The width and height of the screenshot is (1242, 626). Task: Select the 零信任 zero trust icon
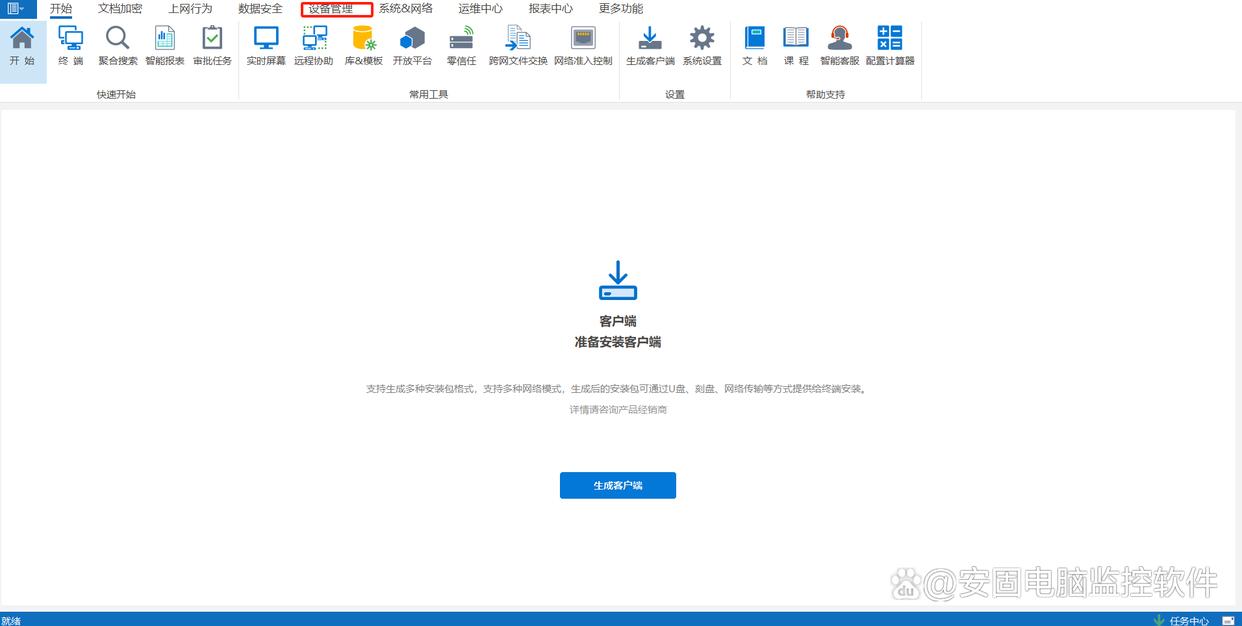tap(461, 46)
